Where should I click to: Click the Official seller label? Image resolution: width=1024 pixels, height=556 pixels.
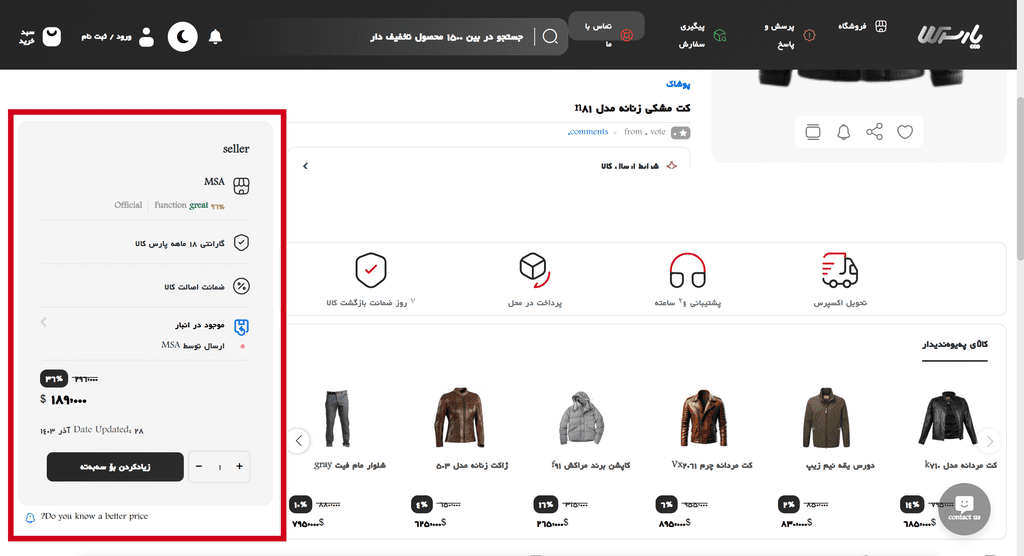click(x=128, y=205)
